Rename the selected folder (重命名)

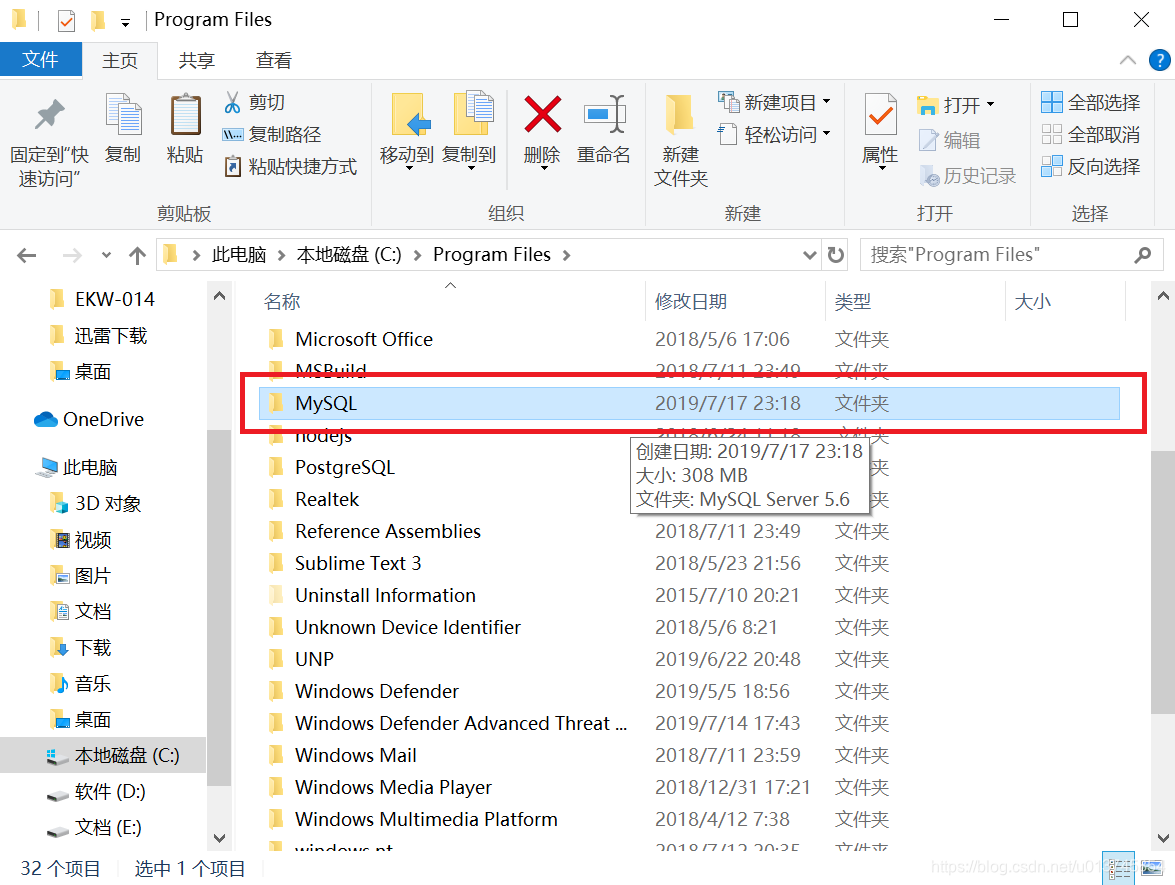[x=604, y=129]
